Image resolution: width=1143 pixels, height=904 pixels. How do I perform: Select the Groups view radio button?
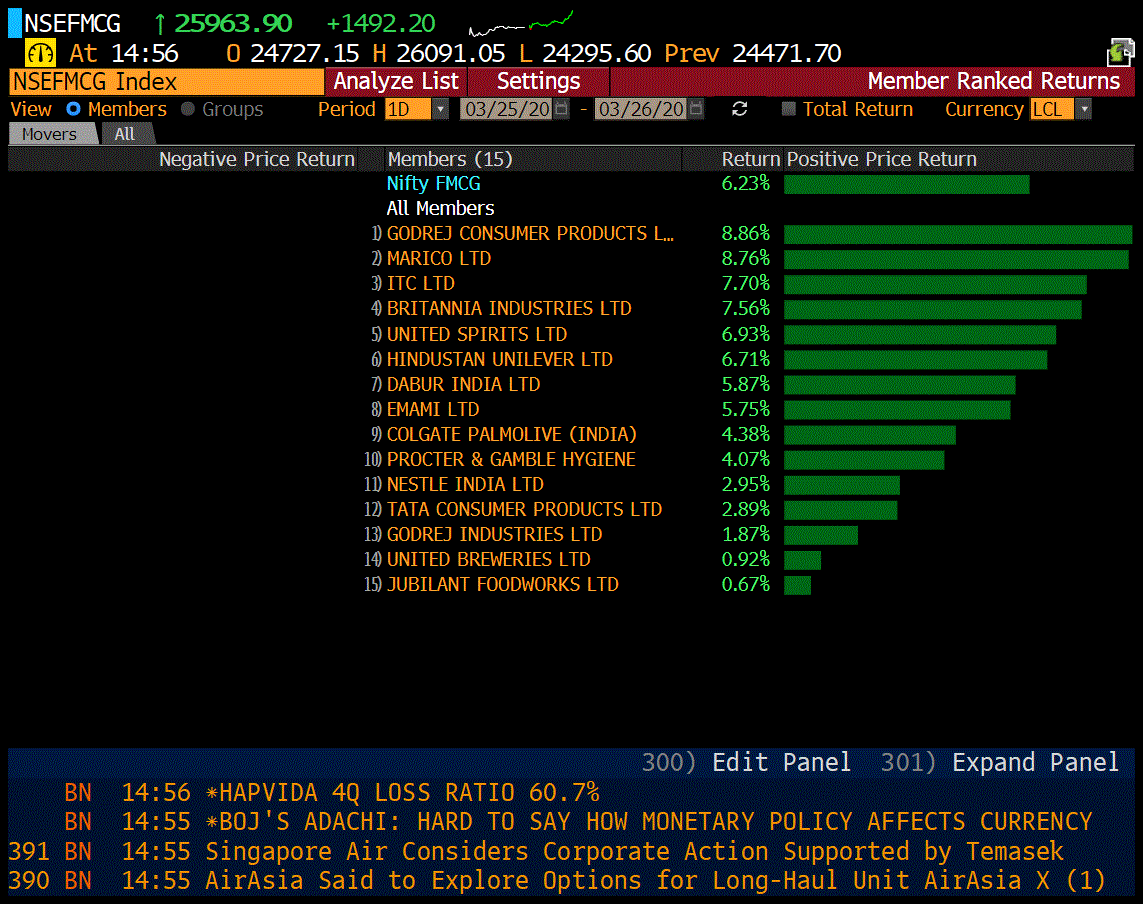188,109
